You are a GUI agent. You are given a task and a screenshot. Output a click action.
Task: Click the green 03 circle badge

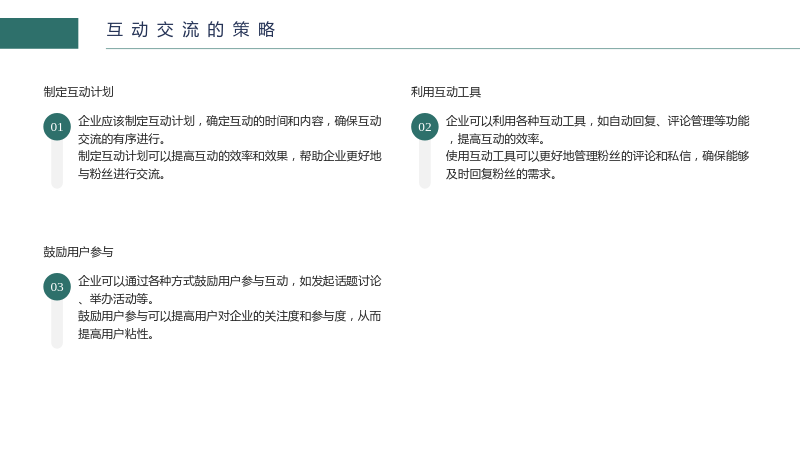click(x=57, y=287)
